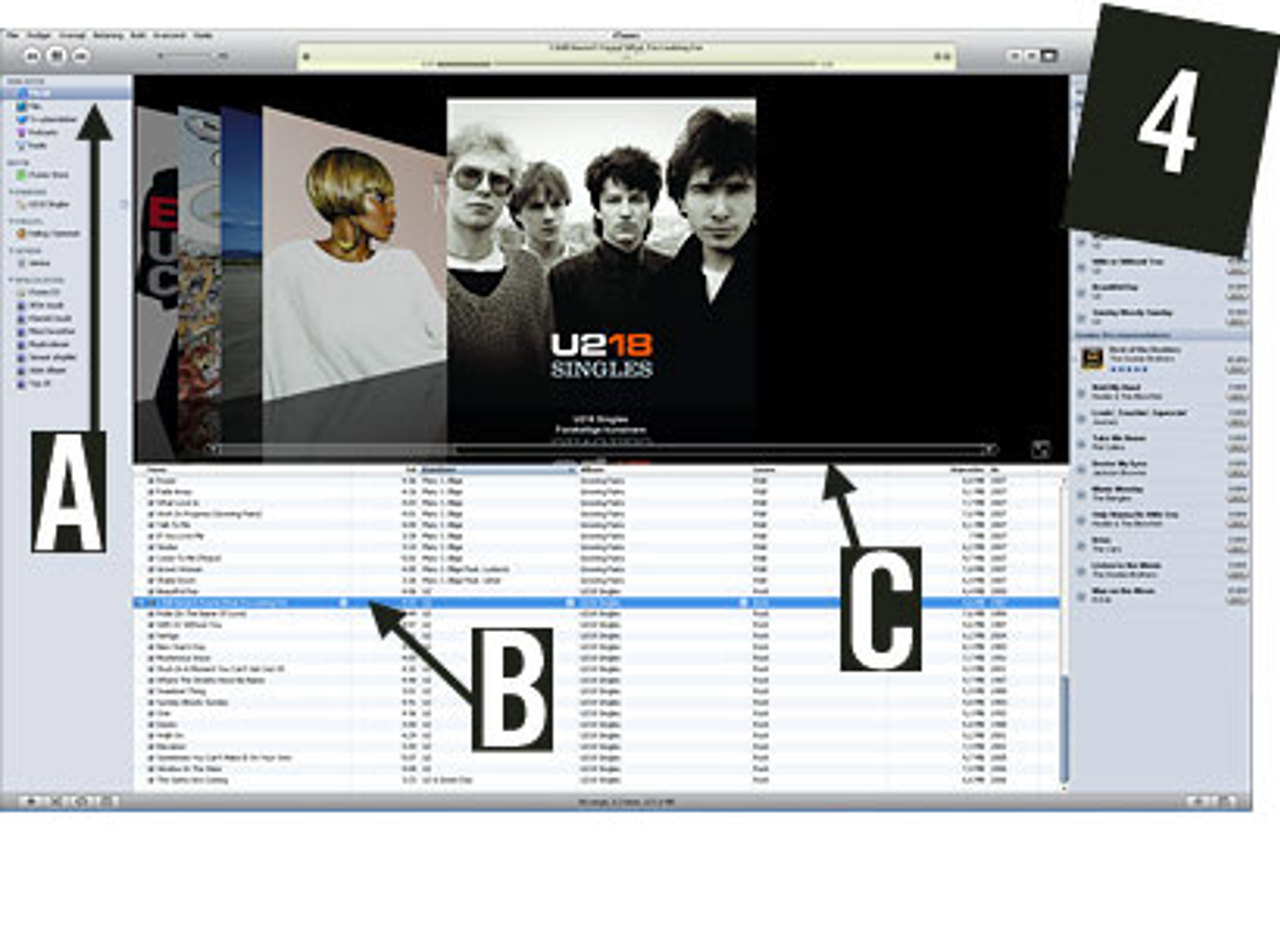Seek within the song progress bar in the display
The height and width of the screenshot is (937, 1280).
click(627, 64)
